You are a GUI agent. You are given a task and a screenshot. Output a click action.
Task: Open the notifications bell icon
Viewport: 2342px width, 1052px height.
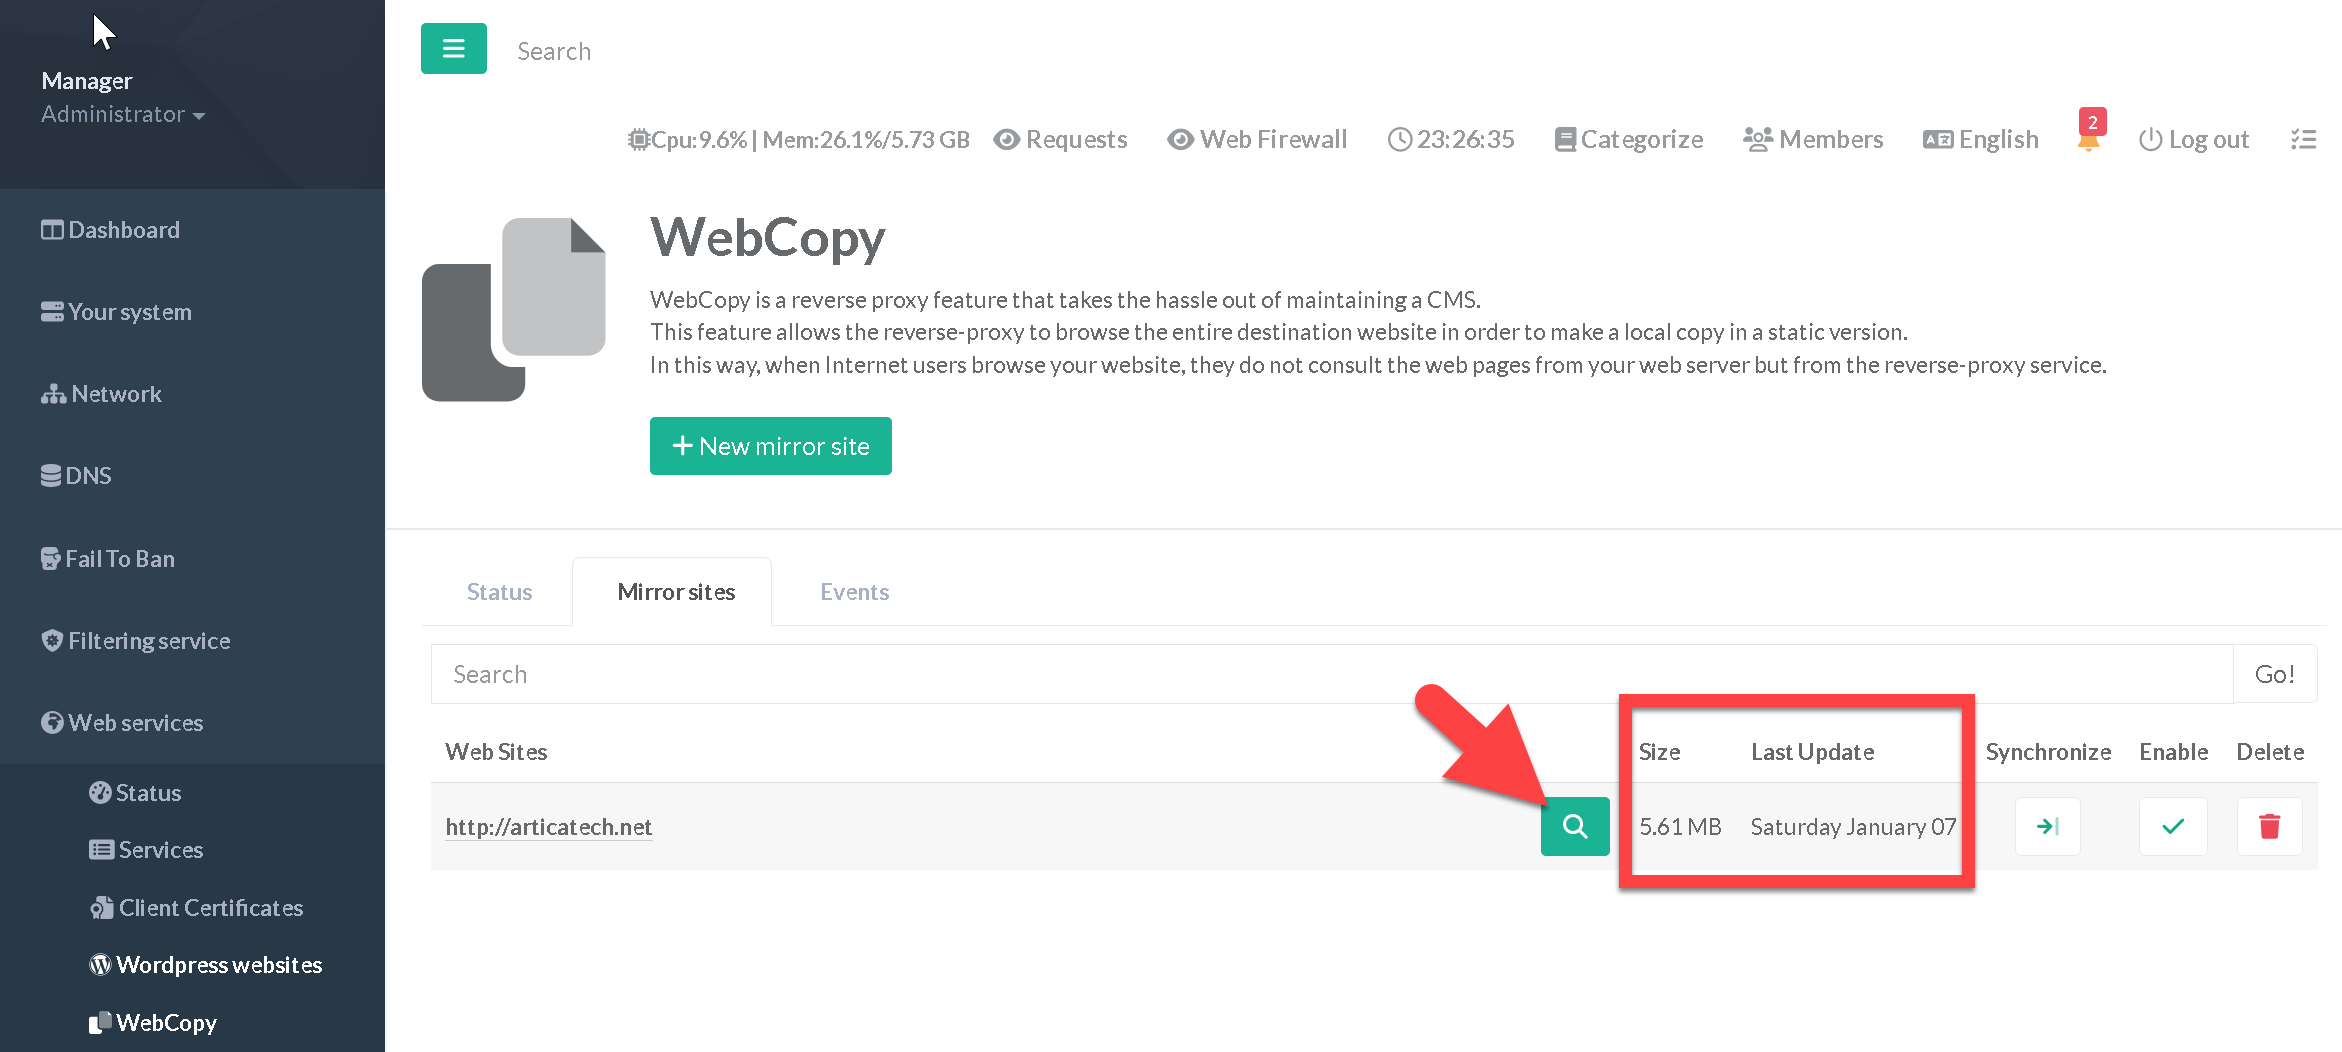pyautogui.click(x=2088, y=140)
